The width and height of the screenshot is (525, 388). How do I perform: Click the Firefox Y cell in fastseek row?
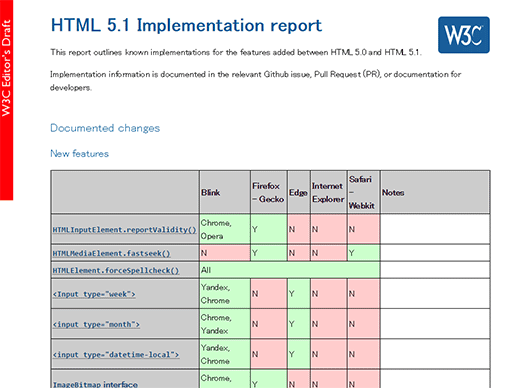point(269,253)
